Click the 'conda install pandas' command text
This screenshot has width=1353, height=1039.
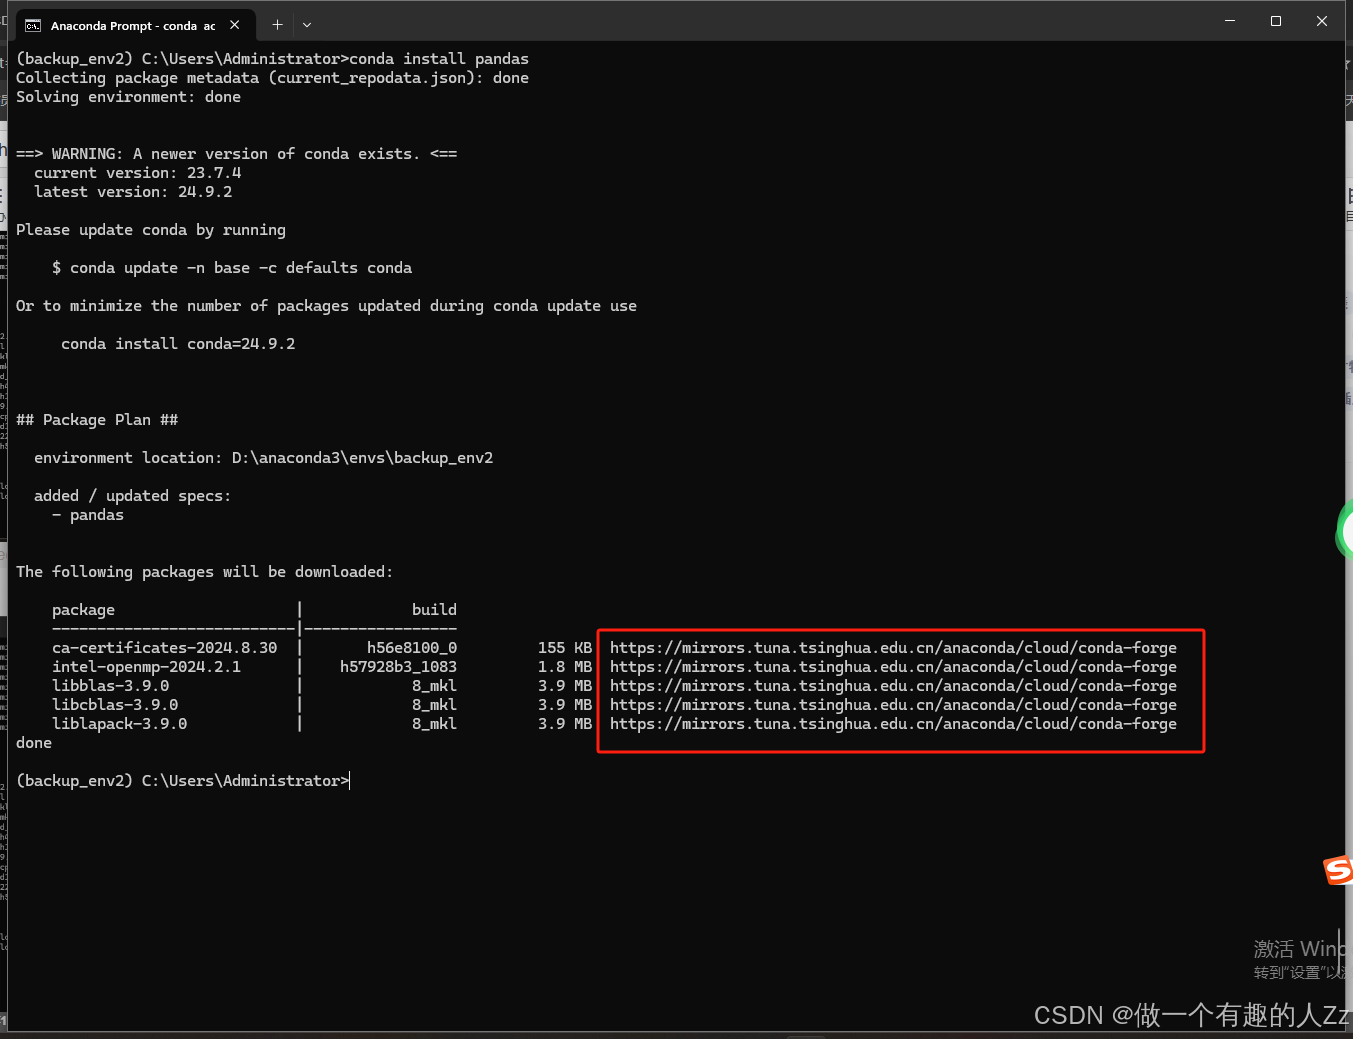point(439,59)
